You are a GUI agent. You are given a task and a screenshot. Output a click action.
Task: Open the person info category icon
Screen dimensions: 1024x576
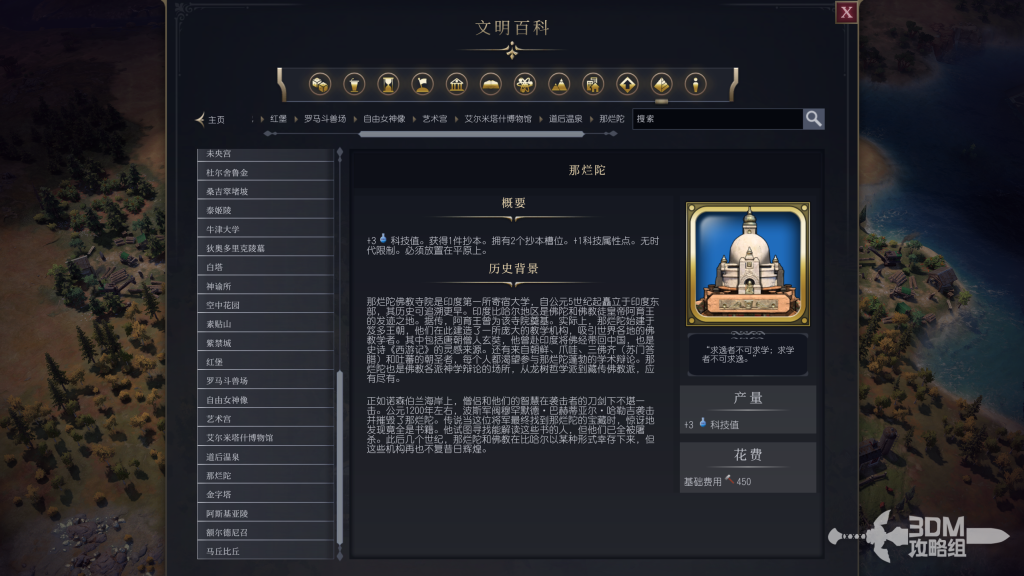pos(696,84)
